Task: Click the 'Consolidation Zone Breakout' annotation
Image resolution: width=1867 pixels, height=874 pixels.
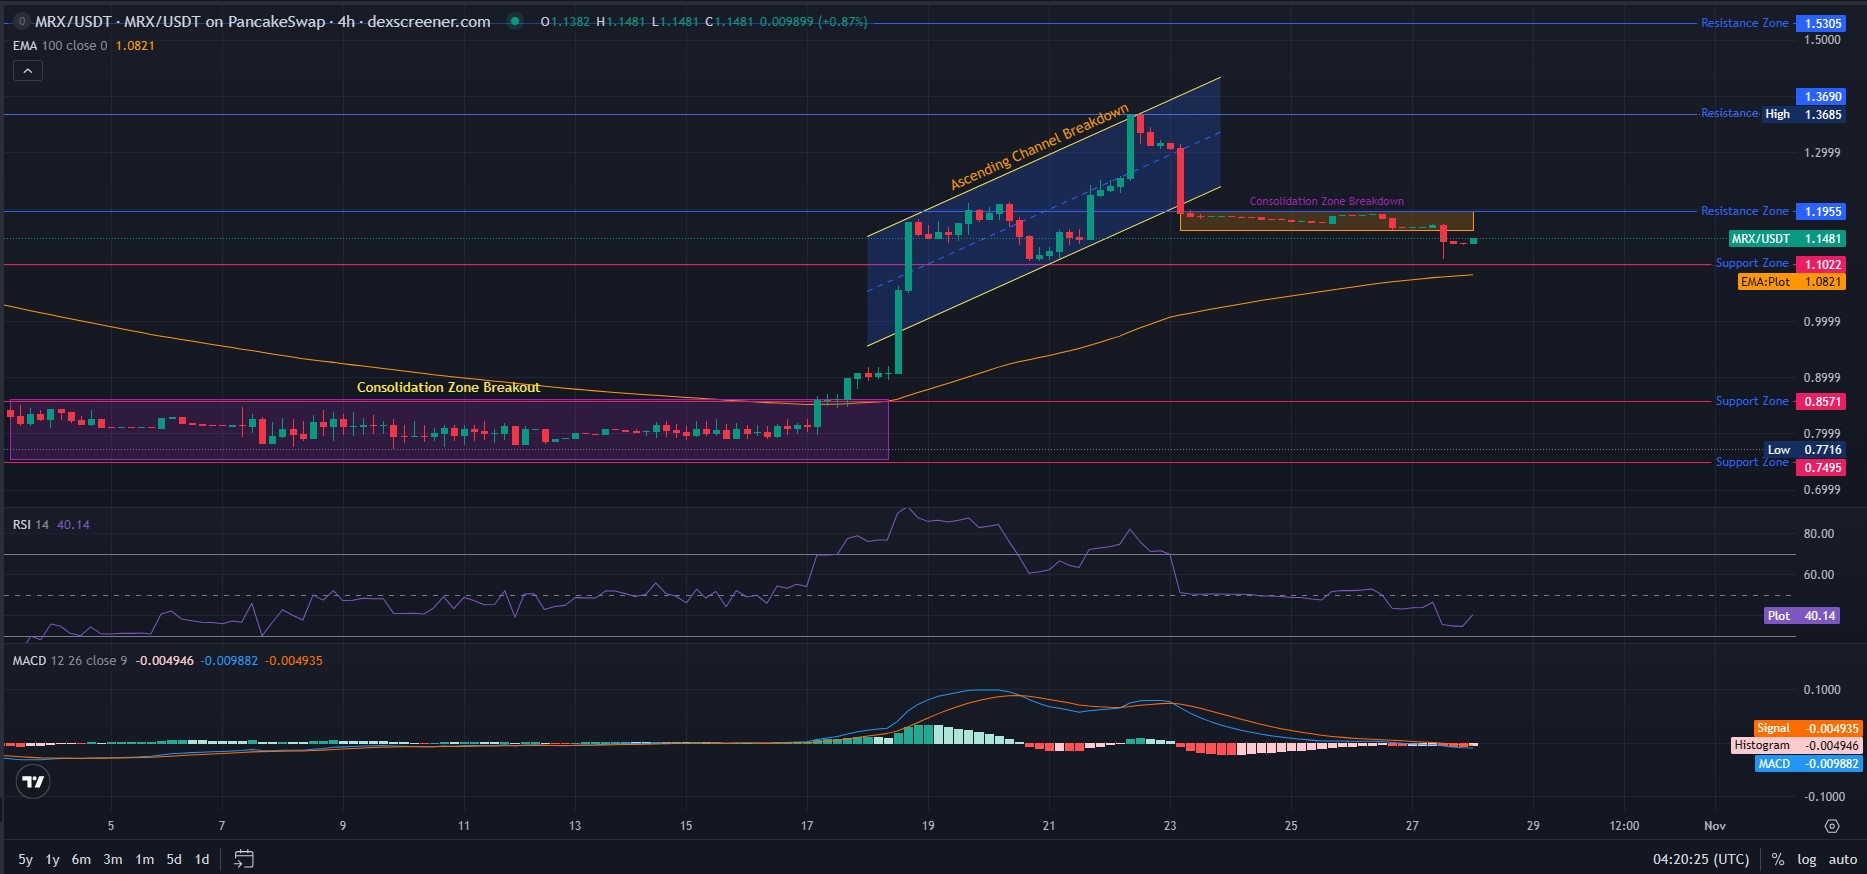Action: pos(448,387)
